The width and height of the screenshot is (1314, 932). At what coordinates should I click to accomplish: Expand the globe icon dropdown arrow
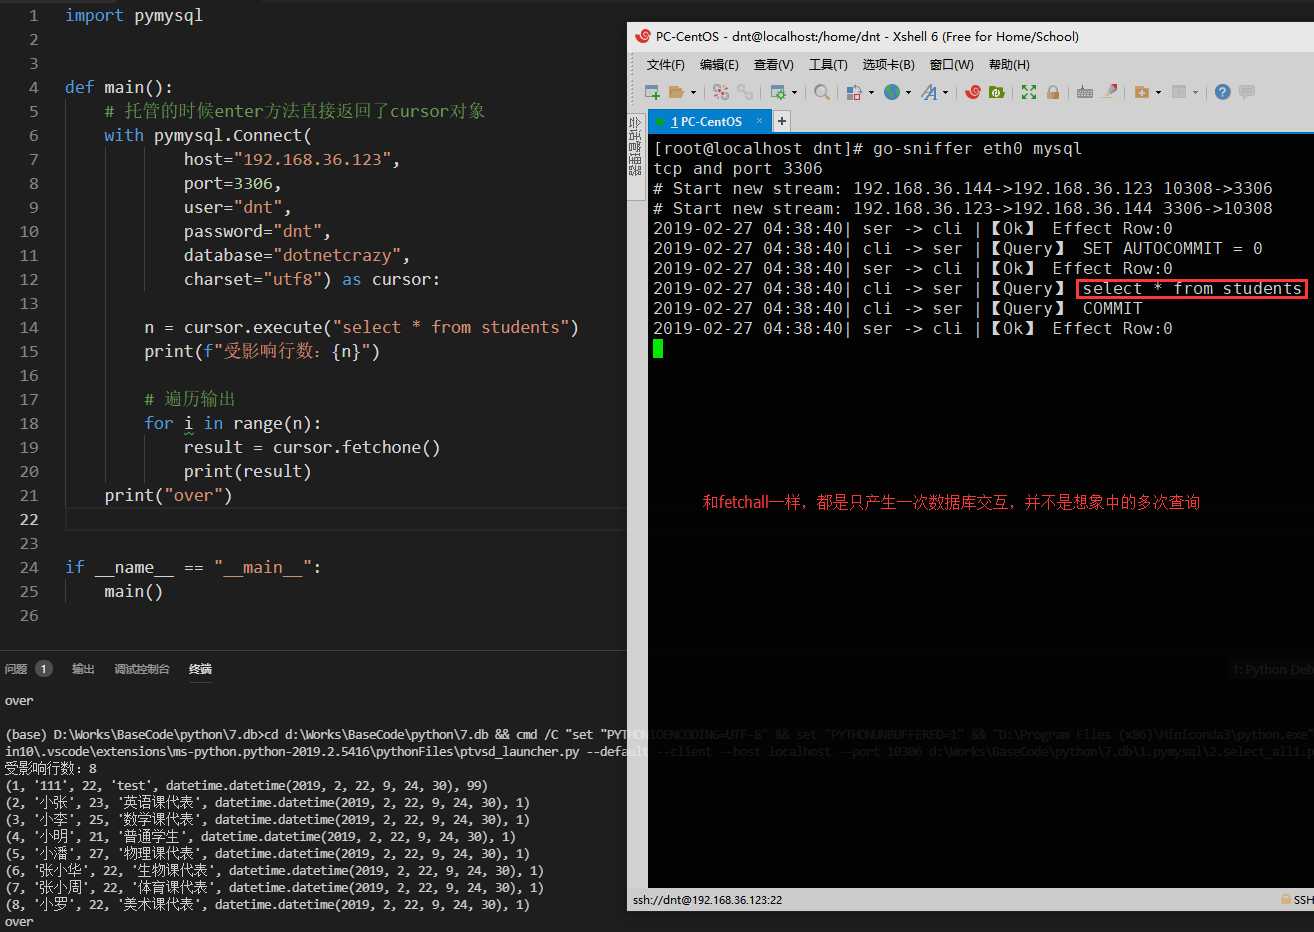(908, 93)
